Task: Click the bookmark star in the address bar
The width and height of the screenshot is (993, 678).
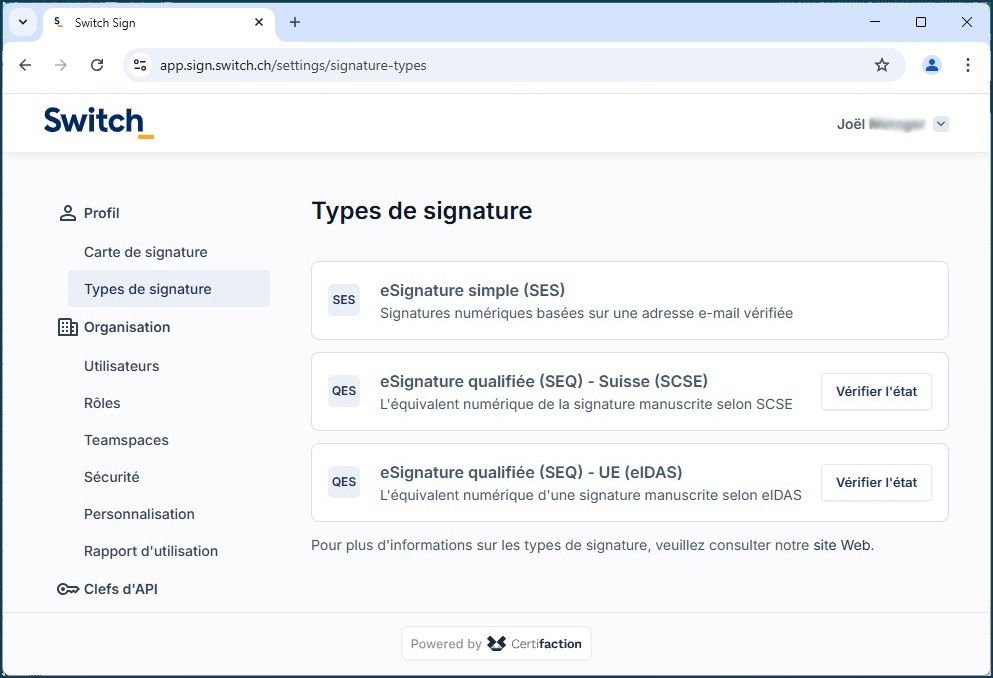Action: 882,64
